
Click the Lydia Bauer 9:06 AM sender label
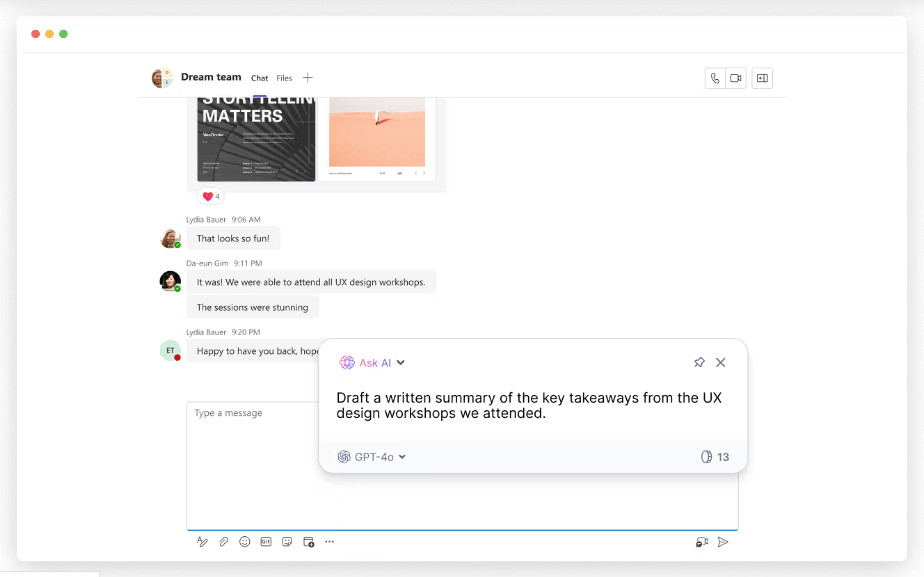pyautogui.click(x=223, y=219)
